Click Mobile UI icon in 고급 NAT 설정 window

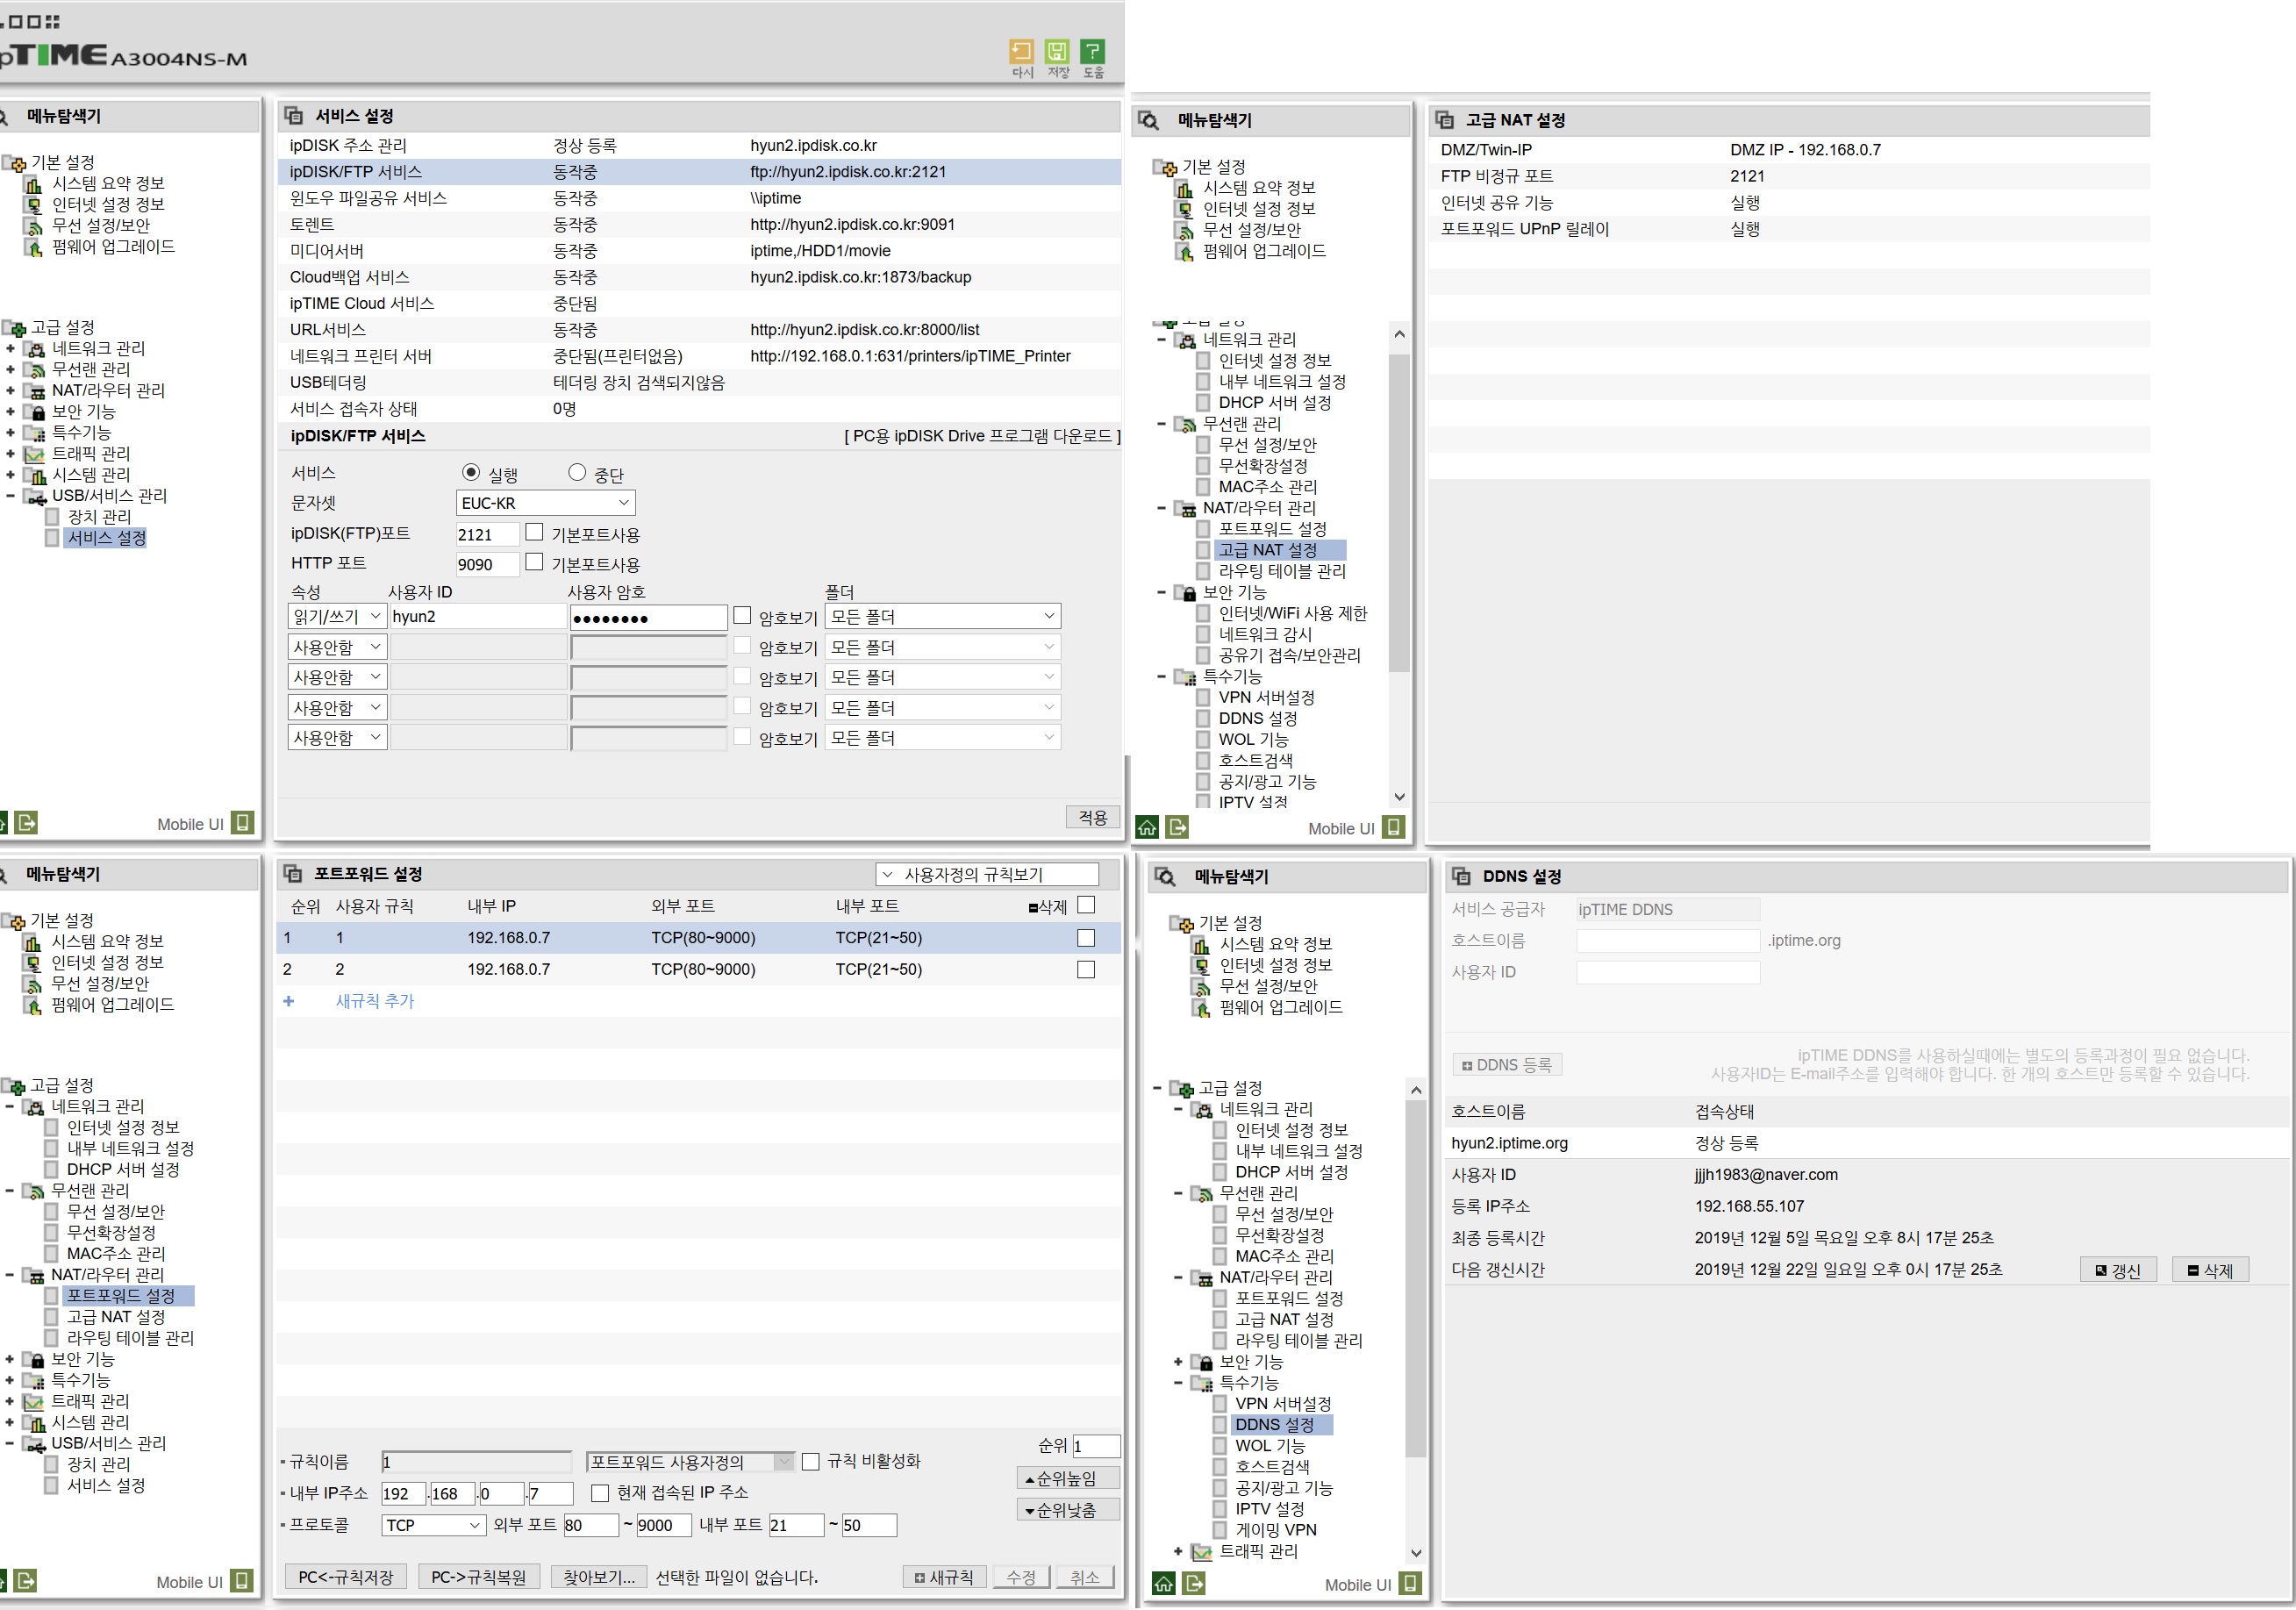[x=1394, y=827]
